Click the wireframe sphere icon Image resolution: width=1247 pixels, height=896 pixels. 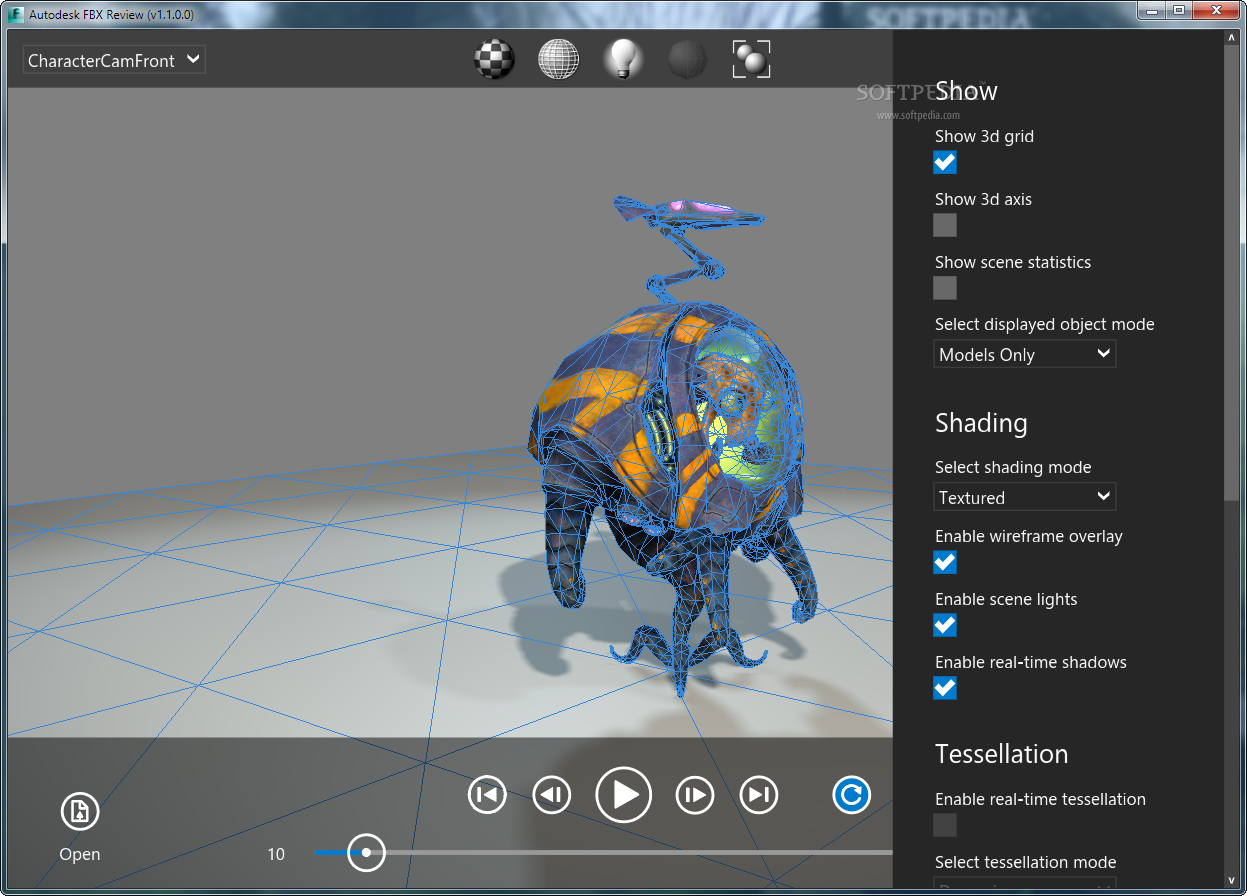pos(559,60)
